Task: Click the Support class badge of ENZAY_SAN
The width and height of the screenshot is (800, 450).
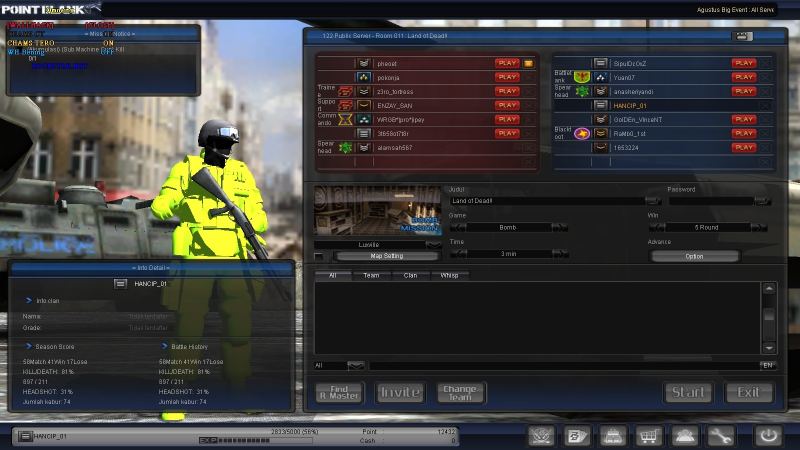Action: [345, 105]
